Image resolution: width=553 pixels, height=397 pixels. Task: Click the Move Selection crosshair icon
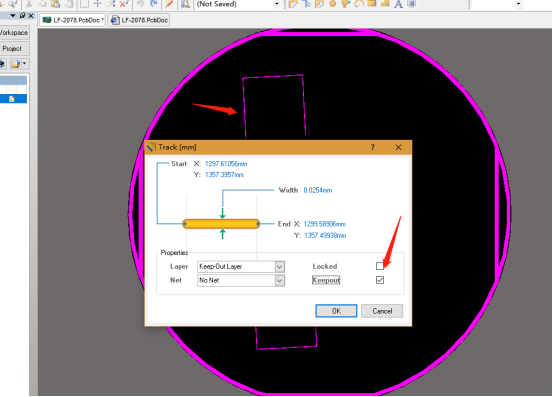pos(98,4)
